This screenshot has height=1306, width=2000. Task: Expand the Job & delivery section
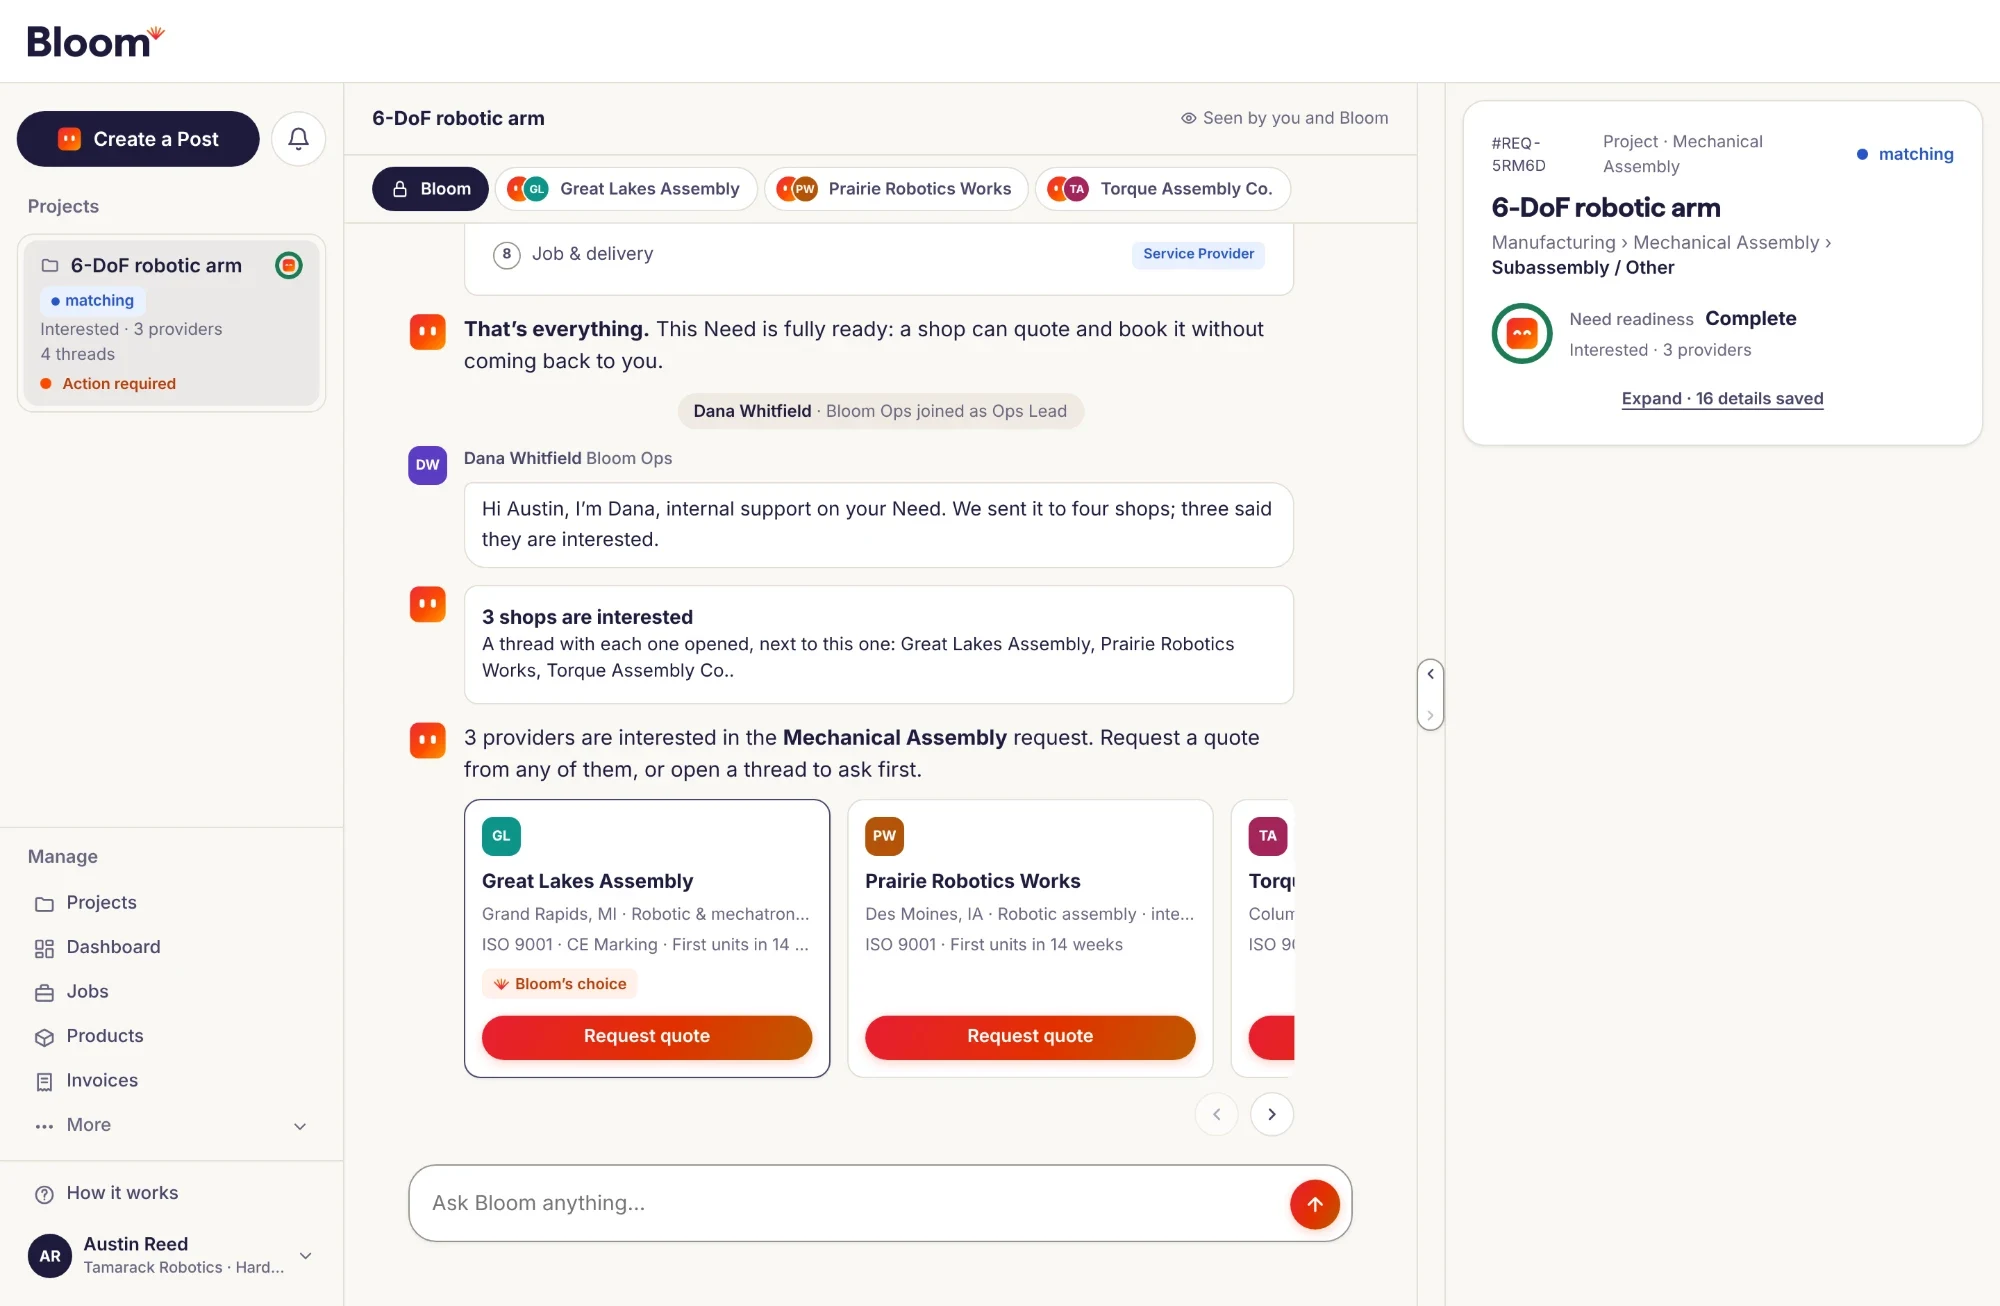pyautogui.click(x=878, y=254)
